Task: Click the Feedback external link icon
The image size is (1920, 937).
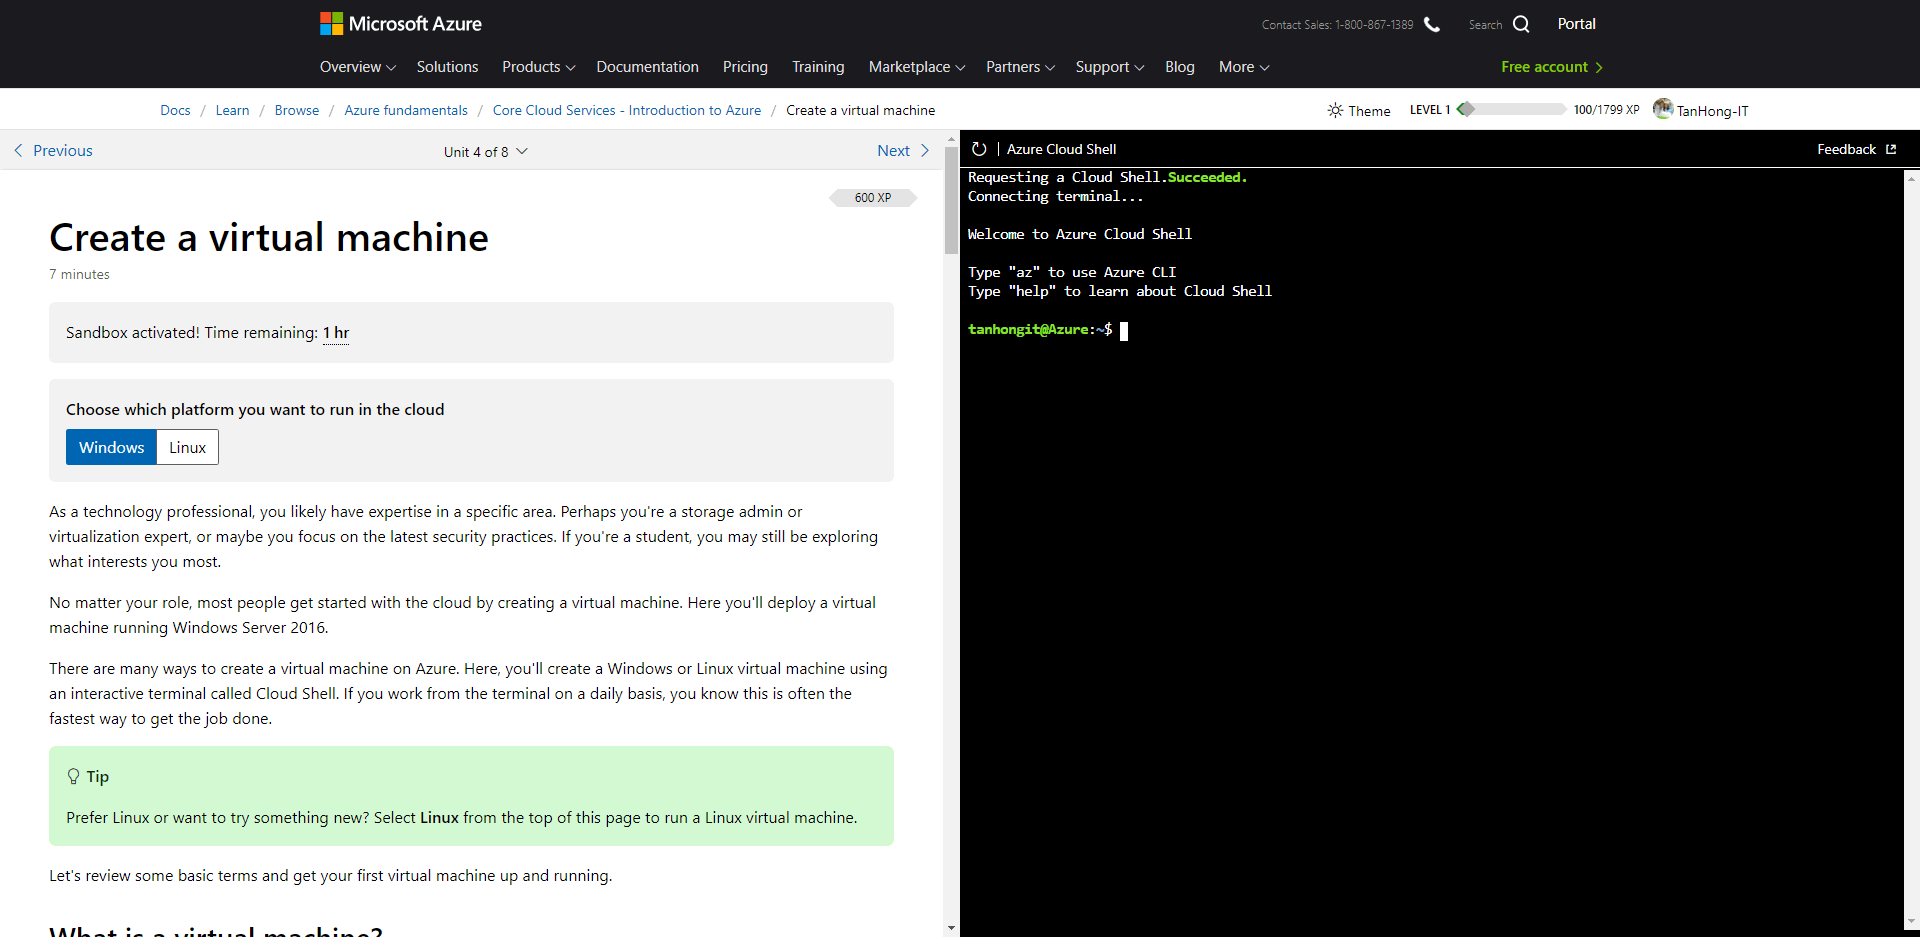Action: 1891,149
